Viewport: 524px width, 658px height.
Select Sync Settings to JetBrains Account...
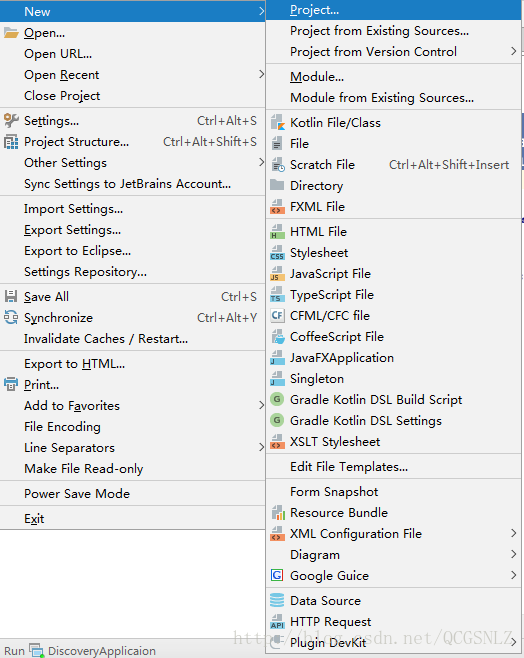[133, 184]
